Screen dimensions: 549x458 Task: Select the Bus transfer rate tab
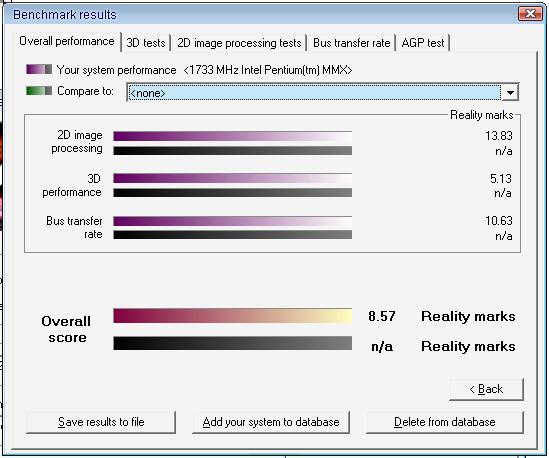(x=351, y=43)
